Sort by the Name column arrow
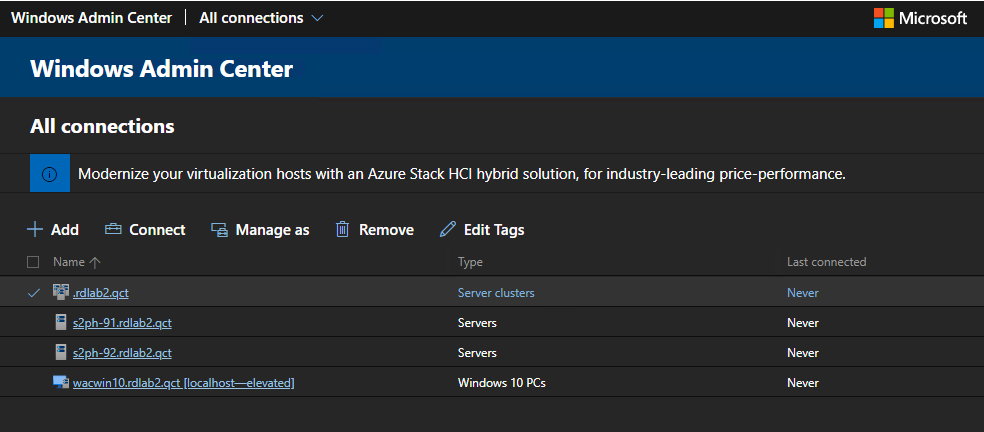The width and height of the screenshot is (984, 432). (95, 262)
